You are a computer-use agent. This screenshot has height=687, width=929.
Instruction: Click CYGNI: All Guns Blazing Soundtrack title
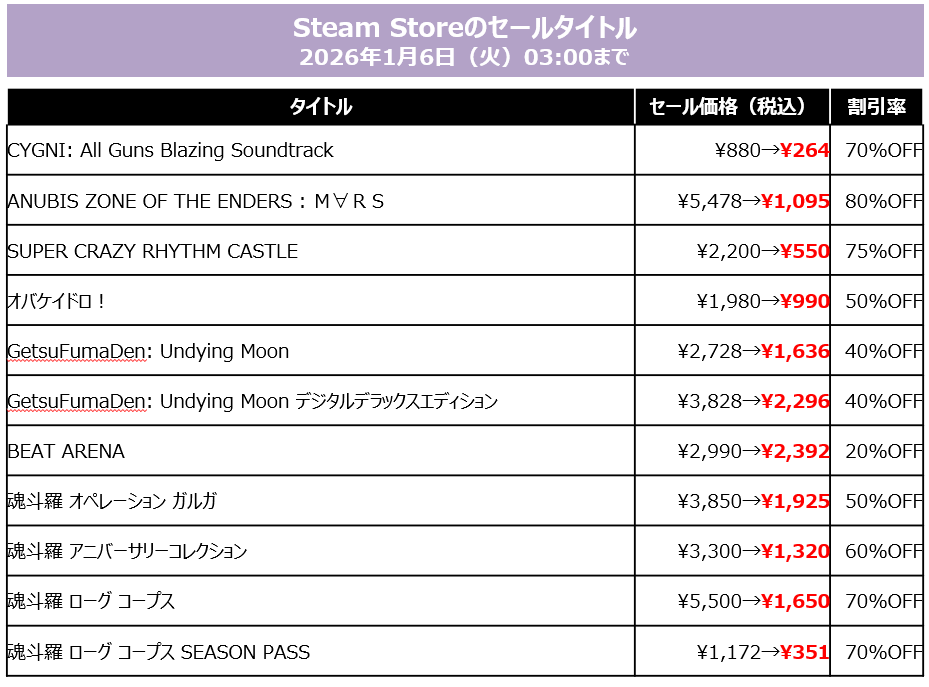(x=170, y=150)
